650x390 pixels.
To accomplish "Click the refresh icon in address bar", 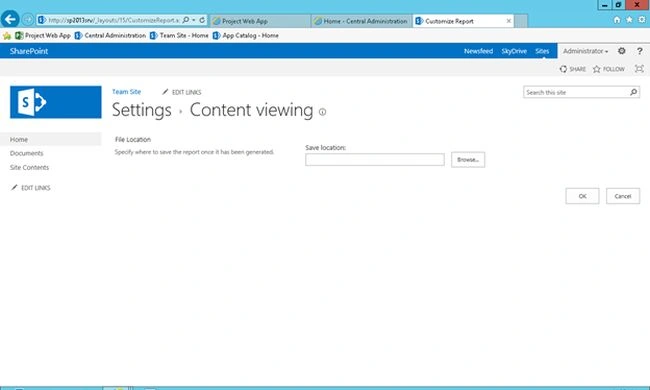I will 202,20.
